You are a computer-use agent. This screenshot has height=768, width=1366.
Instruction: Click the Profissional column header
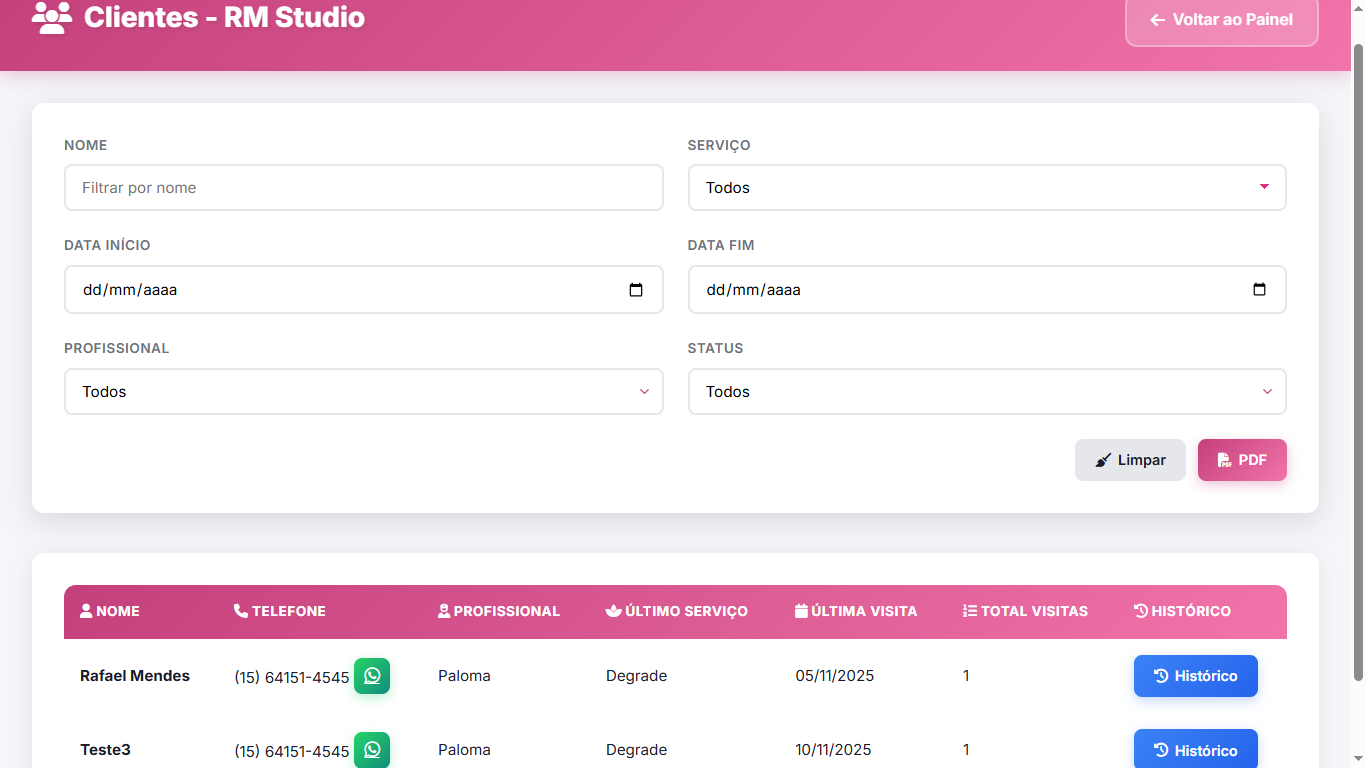pyautogui.click(x=506, y=611)
